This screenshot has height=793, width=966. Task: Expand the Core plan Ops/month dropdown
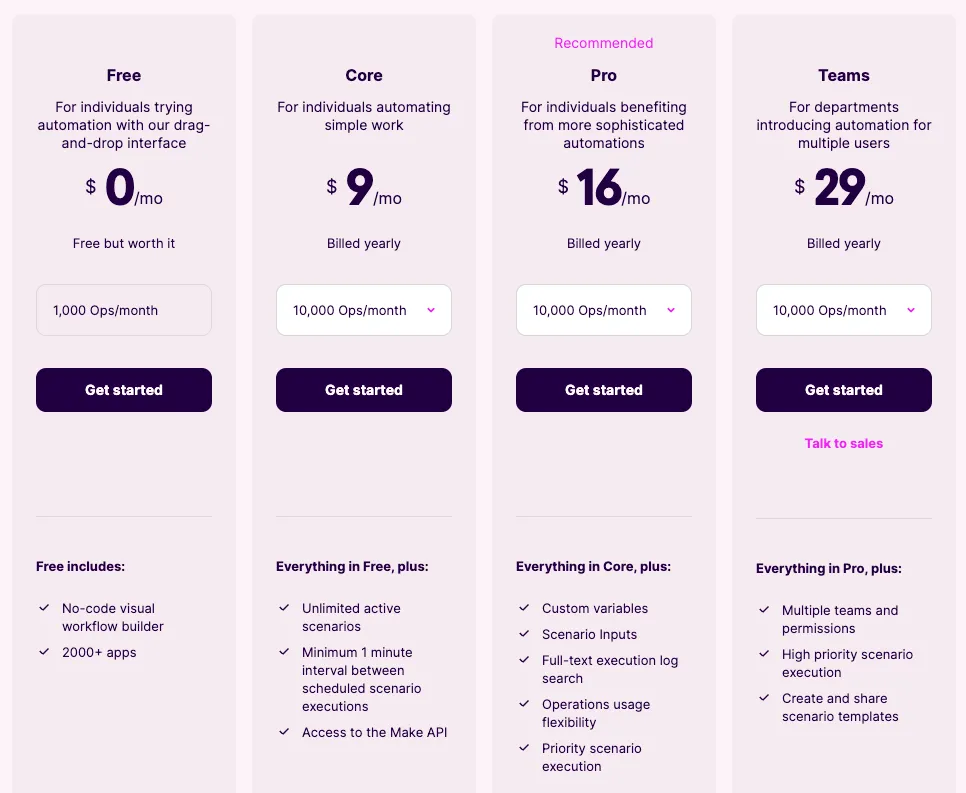(364, 310)
